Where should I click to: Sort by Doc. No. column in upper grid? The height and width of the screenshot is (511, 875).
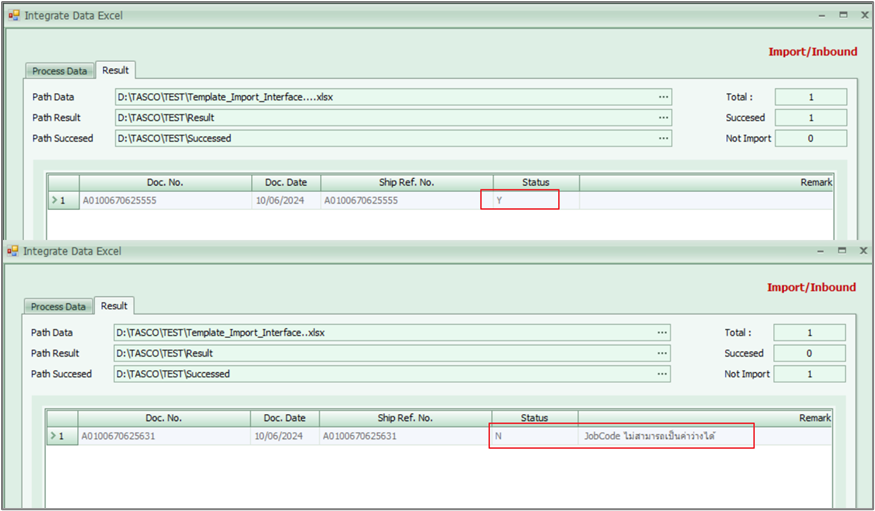point(165,183)
